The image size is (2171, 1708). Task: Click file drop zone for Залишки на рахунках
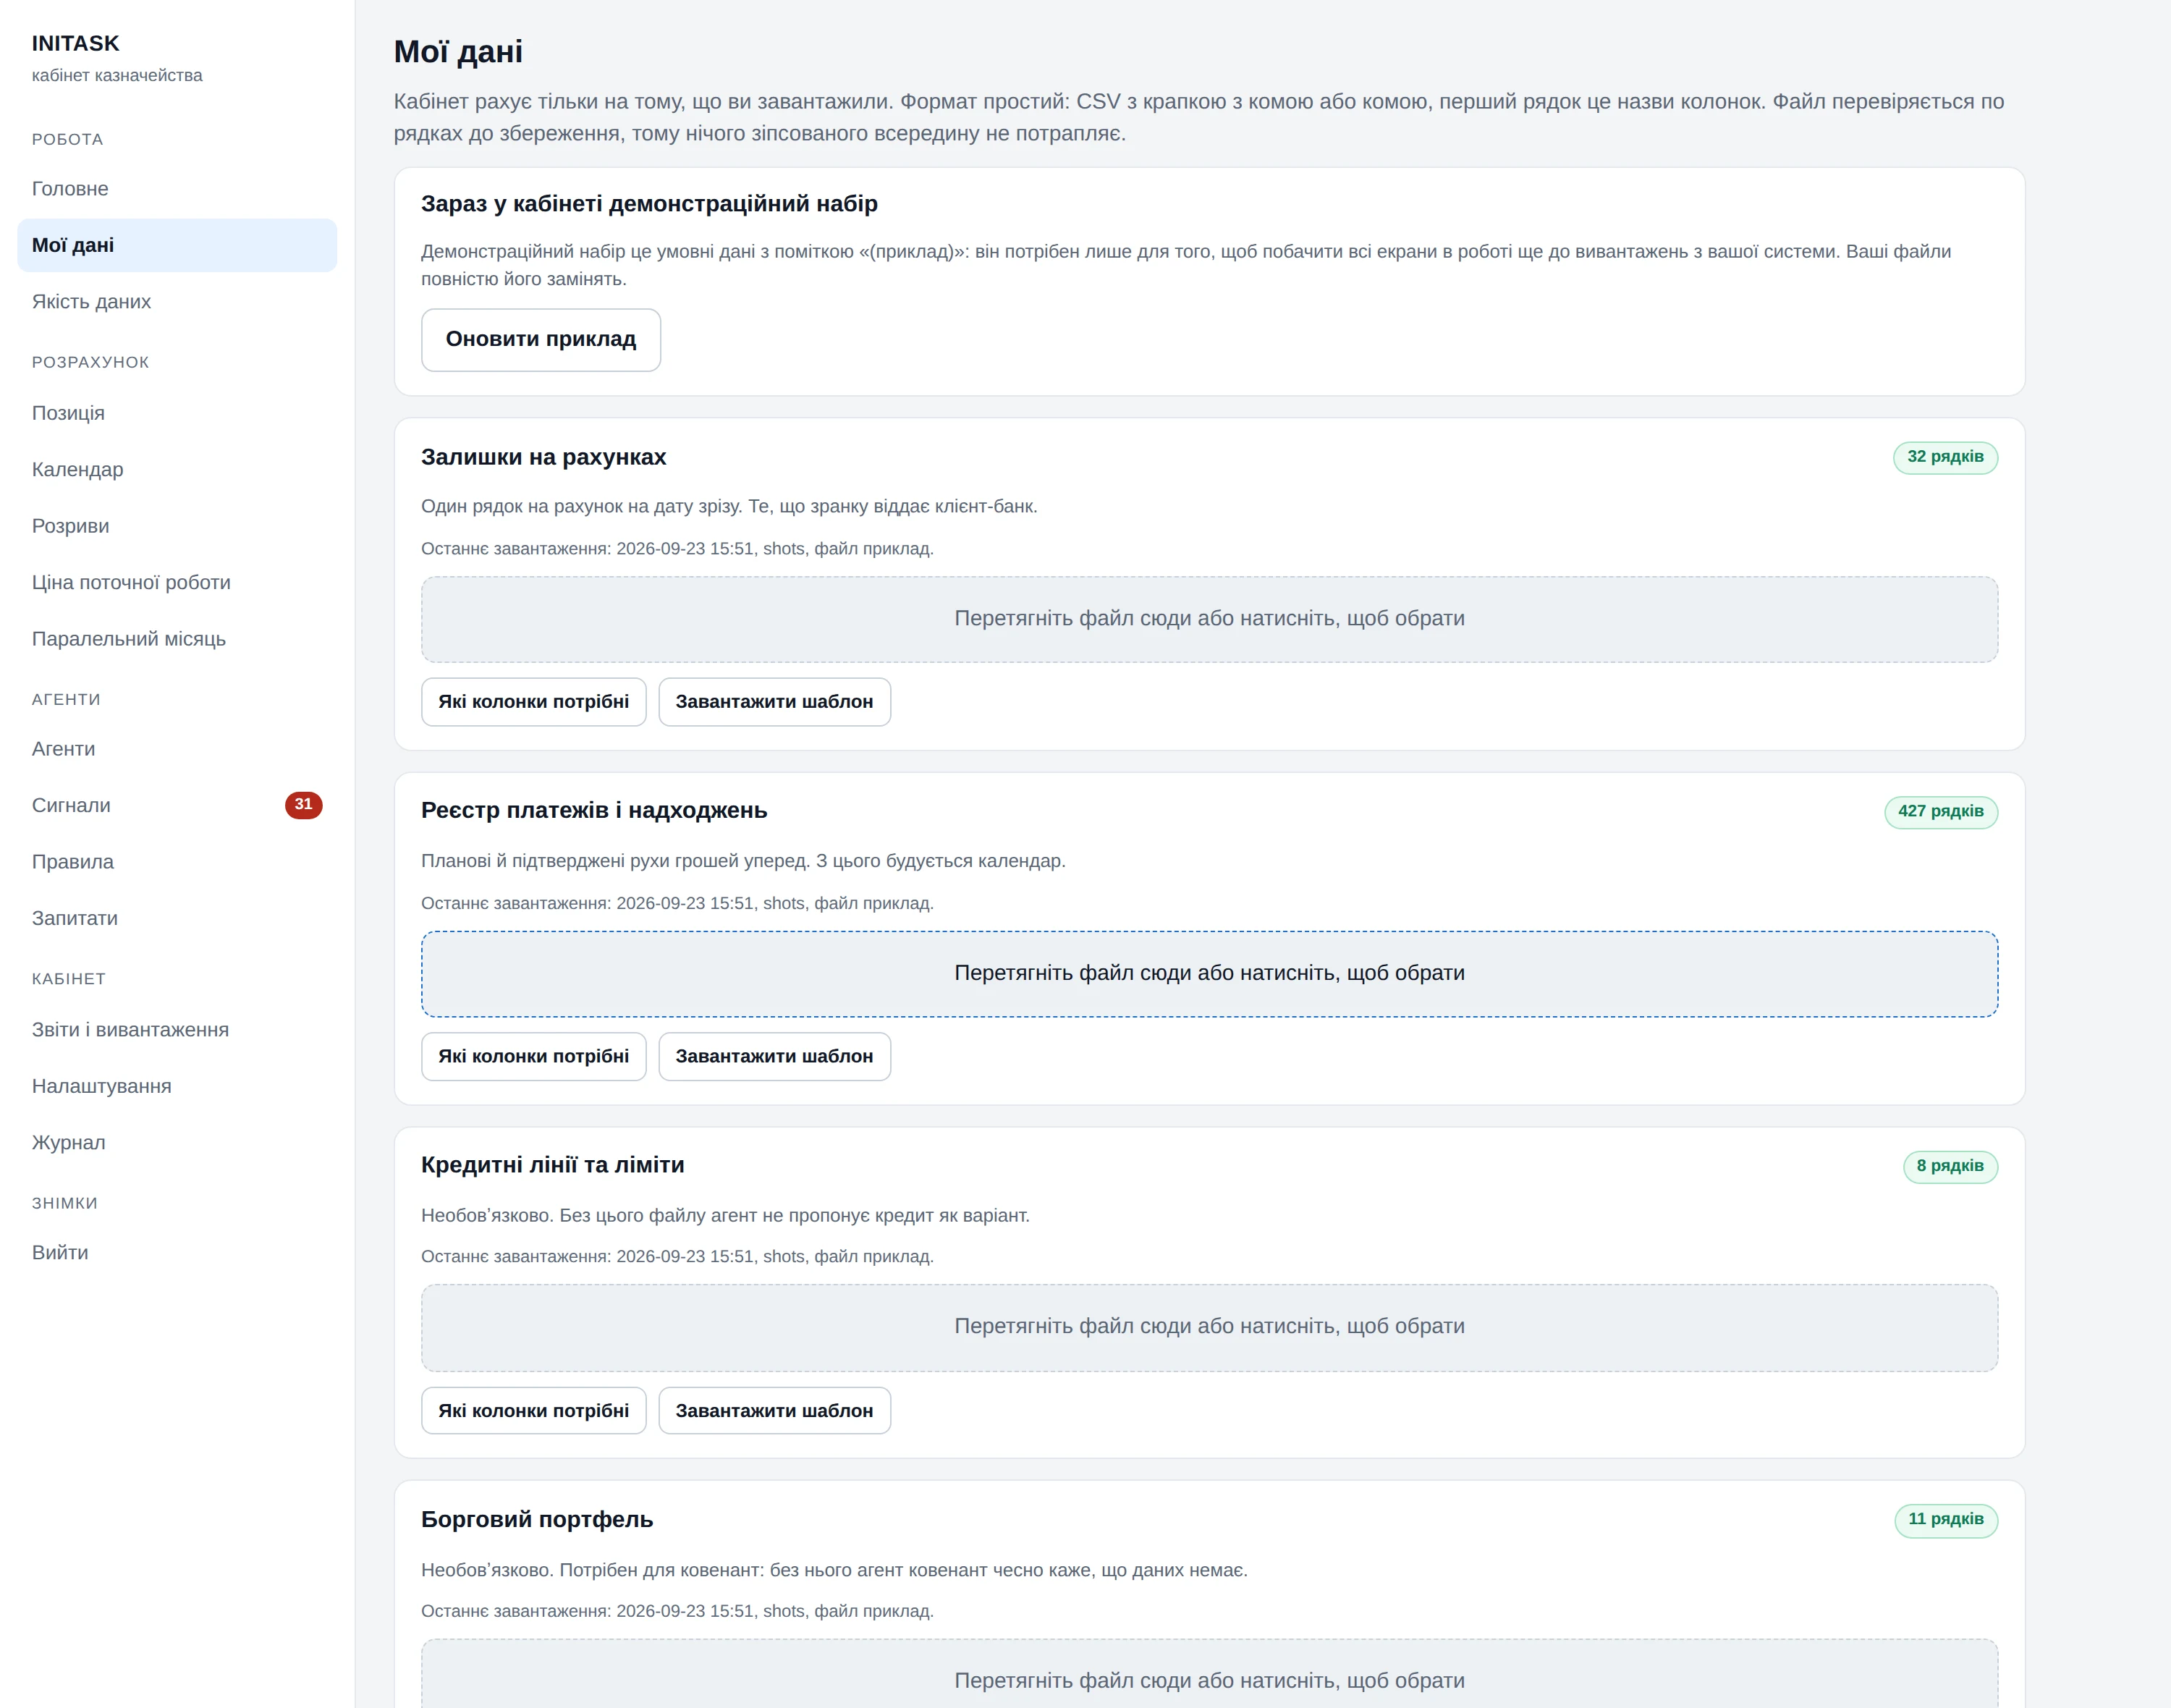(1209, 619)
